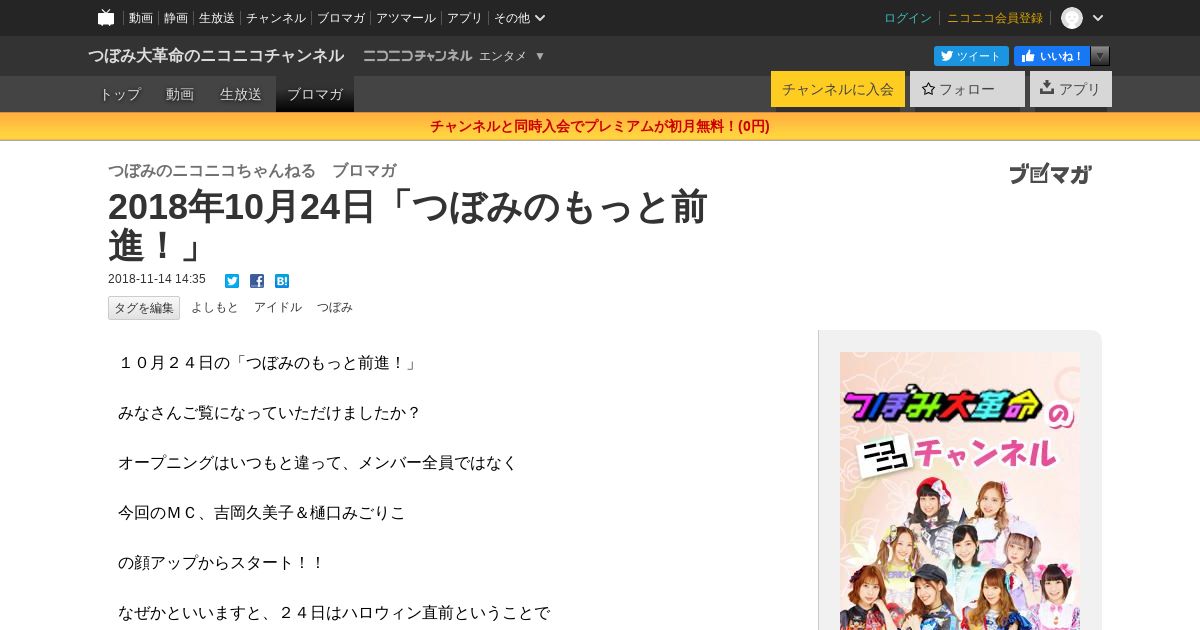Screen dimensions: 1200x630
Task: Click the アプリ download button
Action: tap(1071, 89)
